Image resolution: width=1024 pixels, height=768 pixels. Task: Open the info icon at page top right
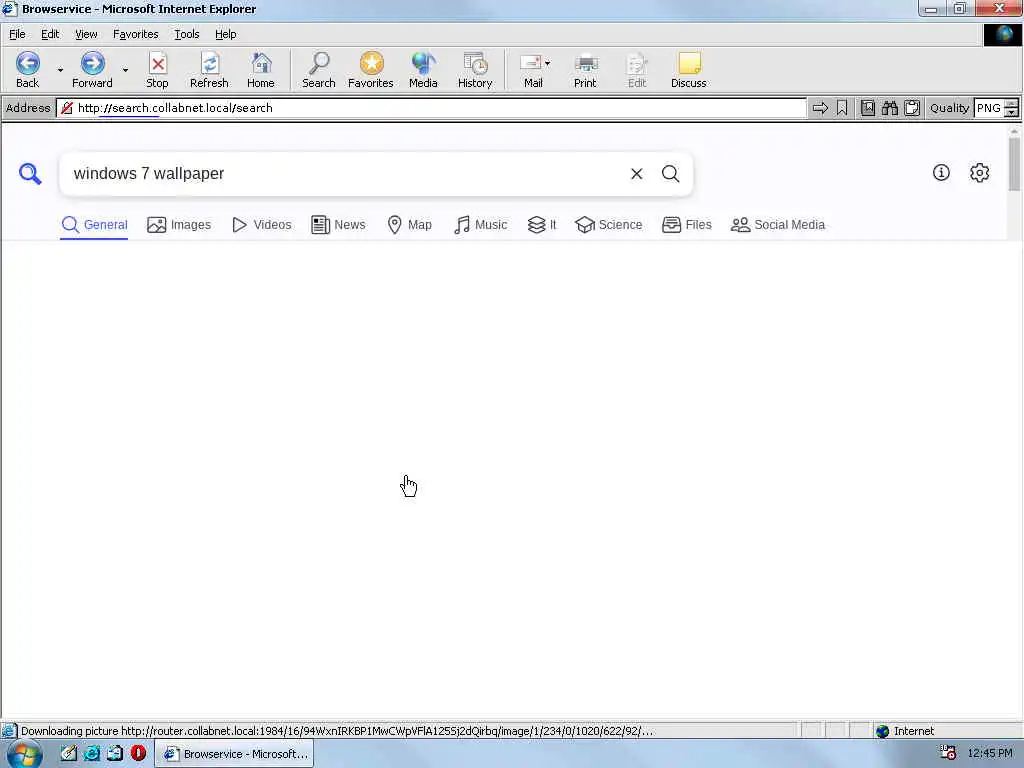(941, 172)
